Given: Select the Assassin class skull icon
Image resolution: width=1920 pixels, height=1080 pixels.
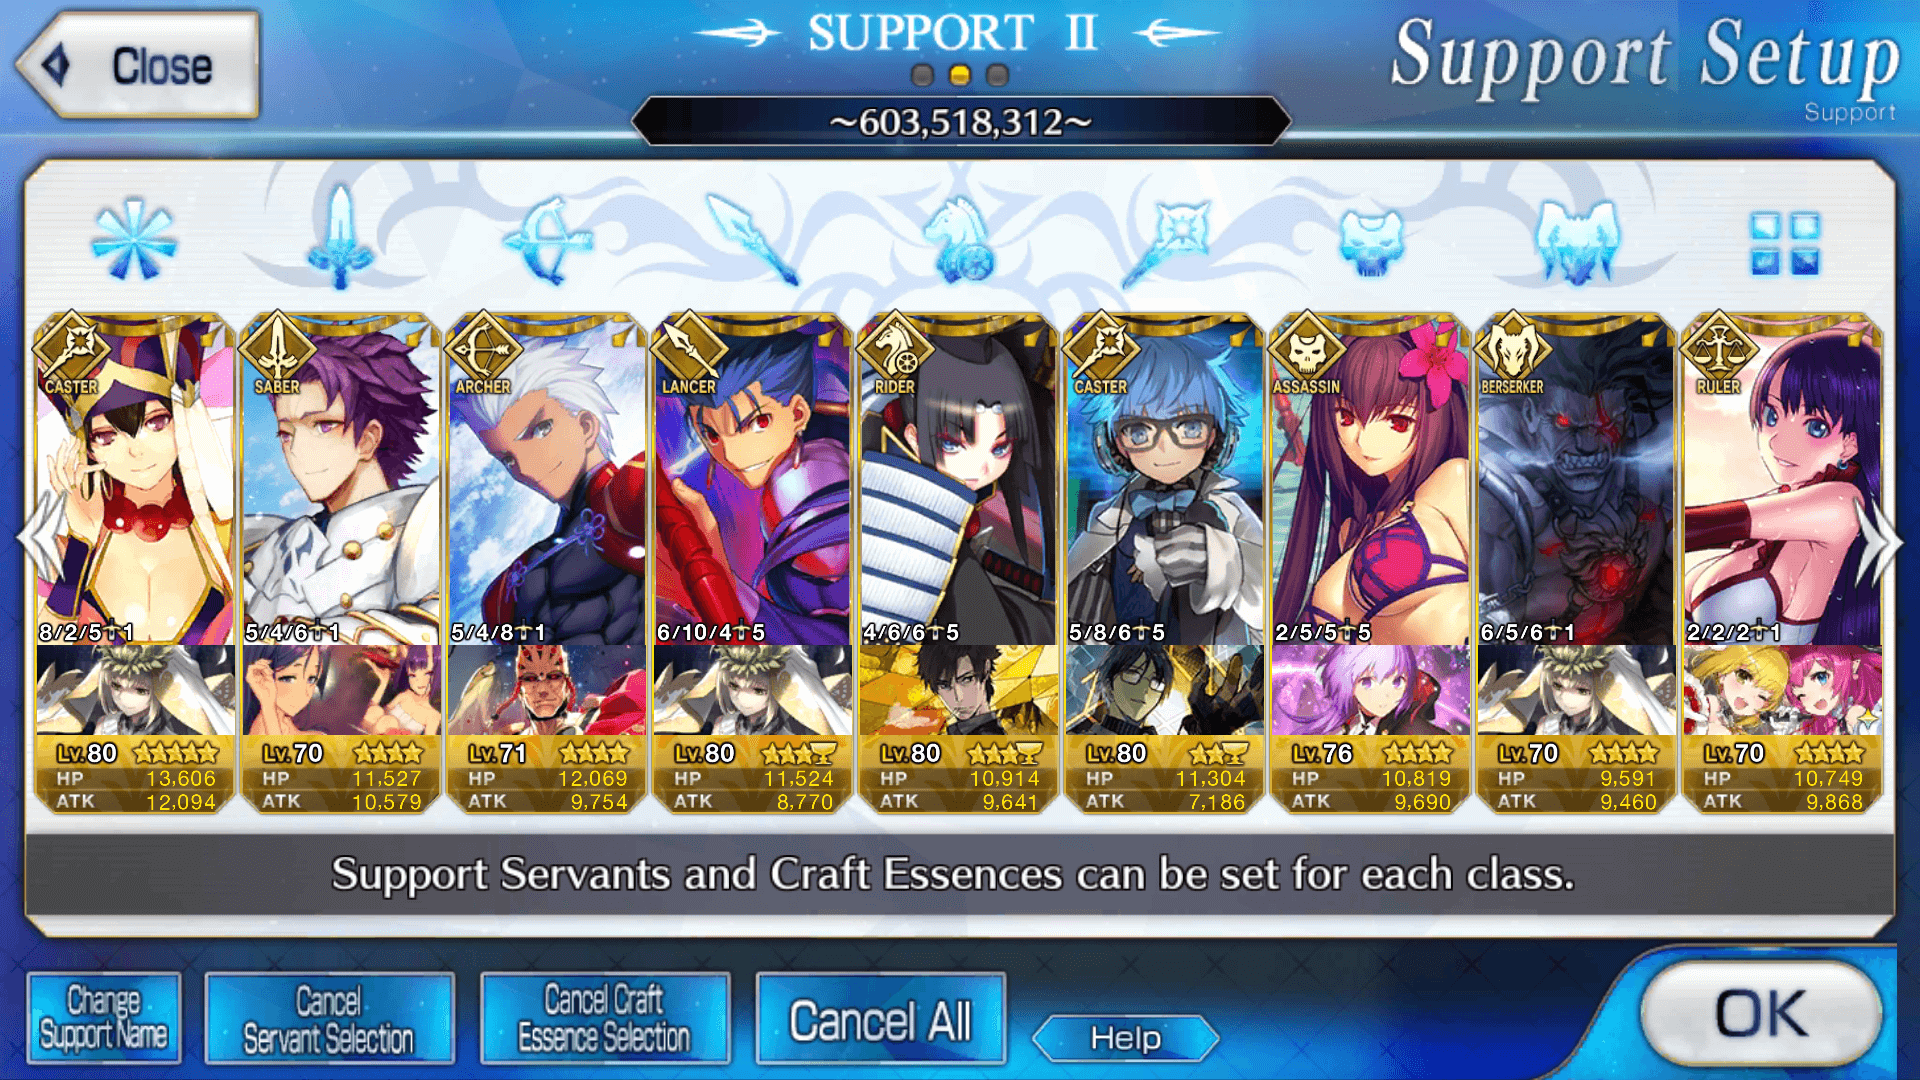Looking at the screenshot, I should click(x=1371, y=241).
